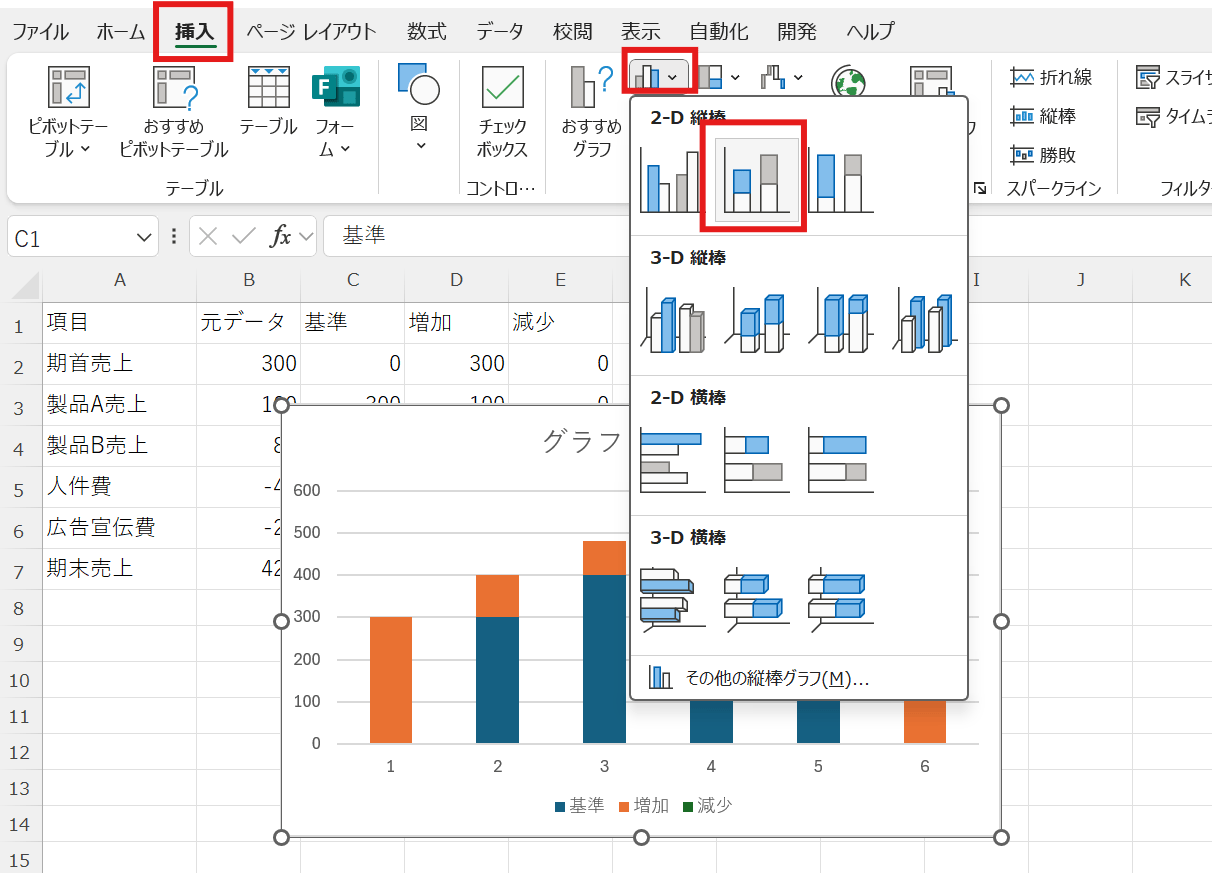The image size is (1212, 873).
Task: Expand the 図 illustrations dropdown
Action: point(419,146)
